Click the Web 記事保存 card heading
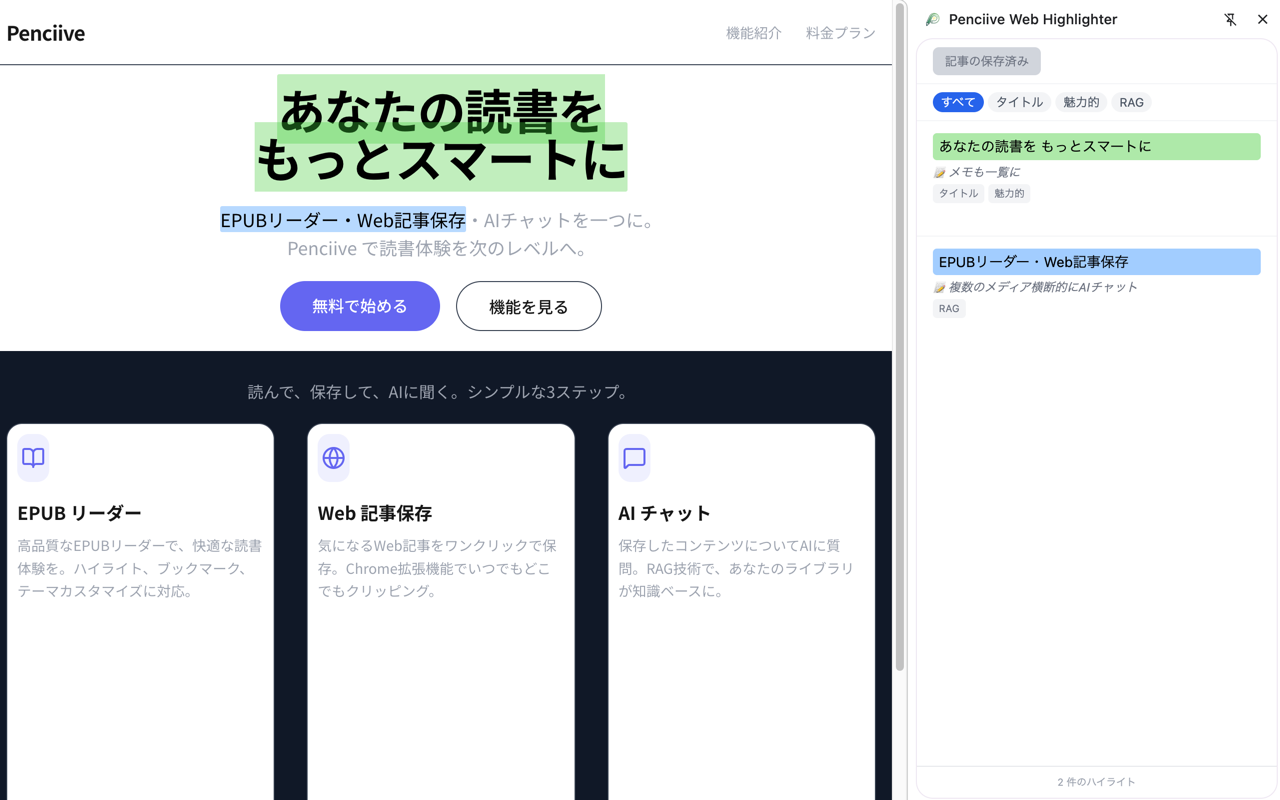Screen dimensions: 1280x800 pos(375,513)
